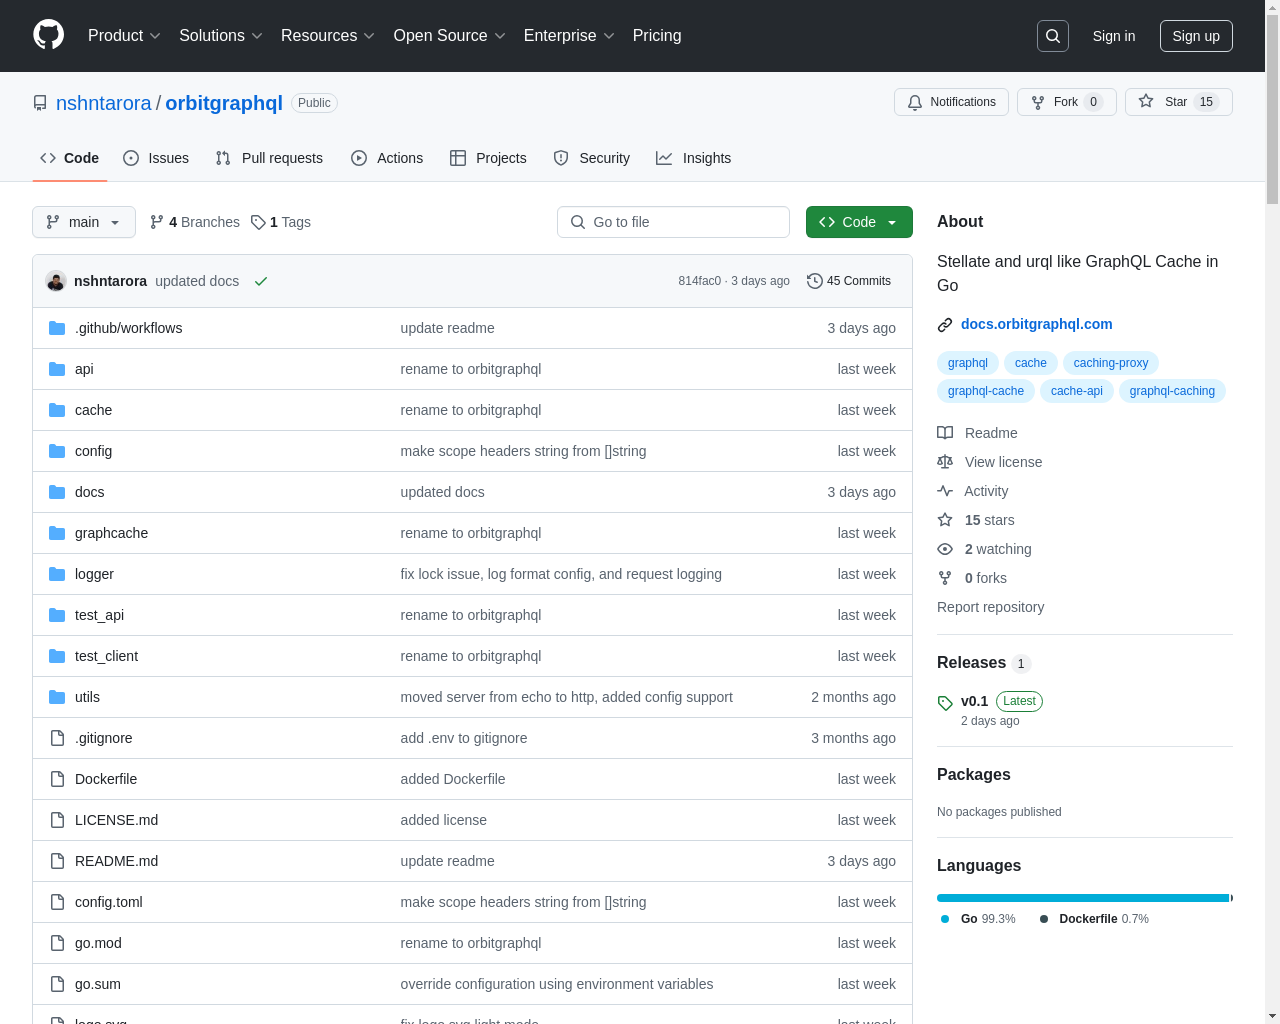
Task: Open the nshntarora owner link
Action: tap(104, 103)
